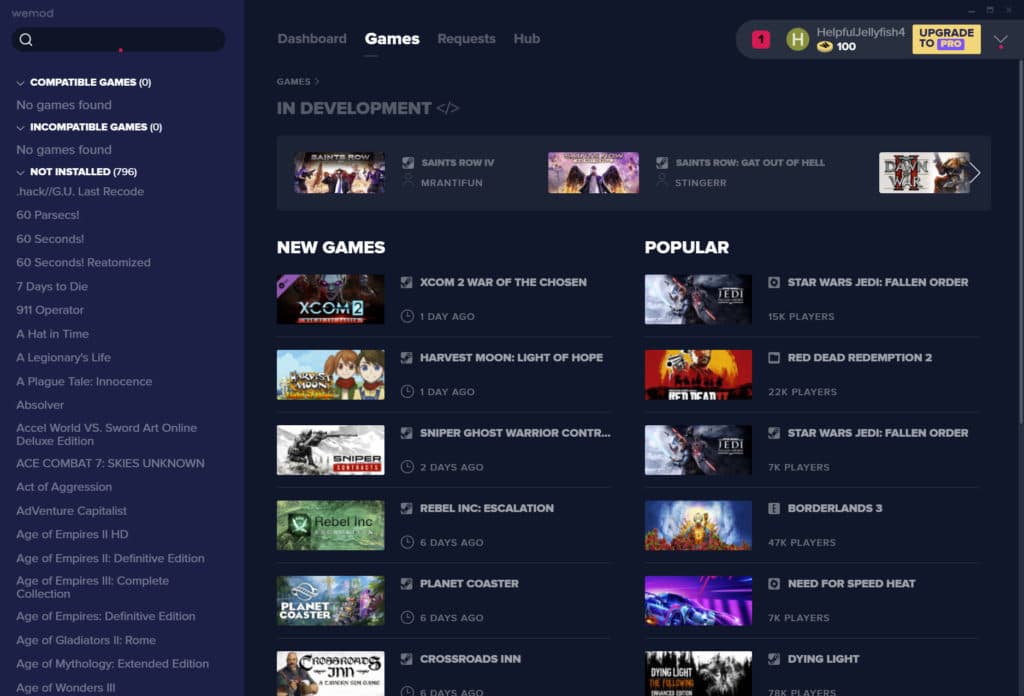Open the Requests tab
This screenshot has height=696, width=1024.
coord(466,39)
